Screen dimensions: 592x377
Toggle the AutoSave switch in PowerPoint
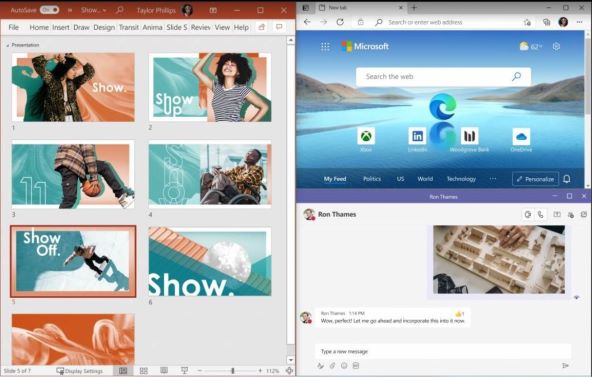click(49, 10)
